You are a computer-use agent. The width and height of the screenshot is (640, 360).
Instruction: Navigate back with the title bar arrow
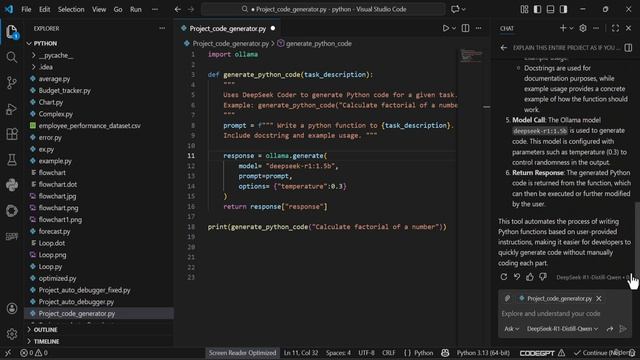click(x=178, y=9)
